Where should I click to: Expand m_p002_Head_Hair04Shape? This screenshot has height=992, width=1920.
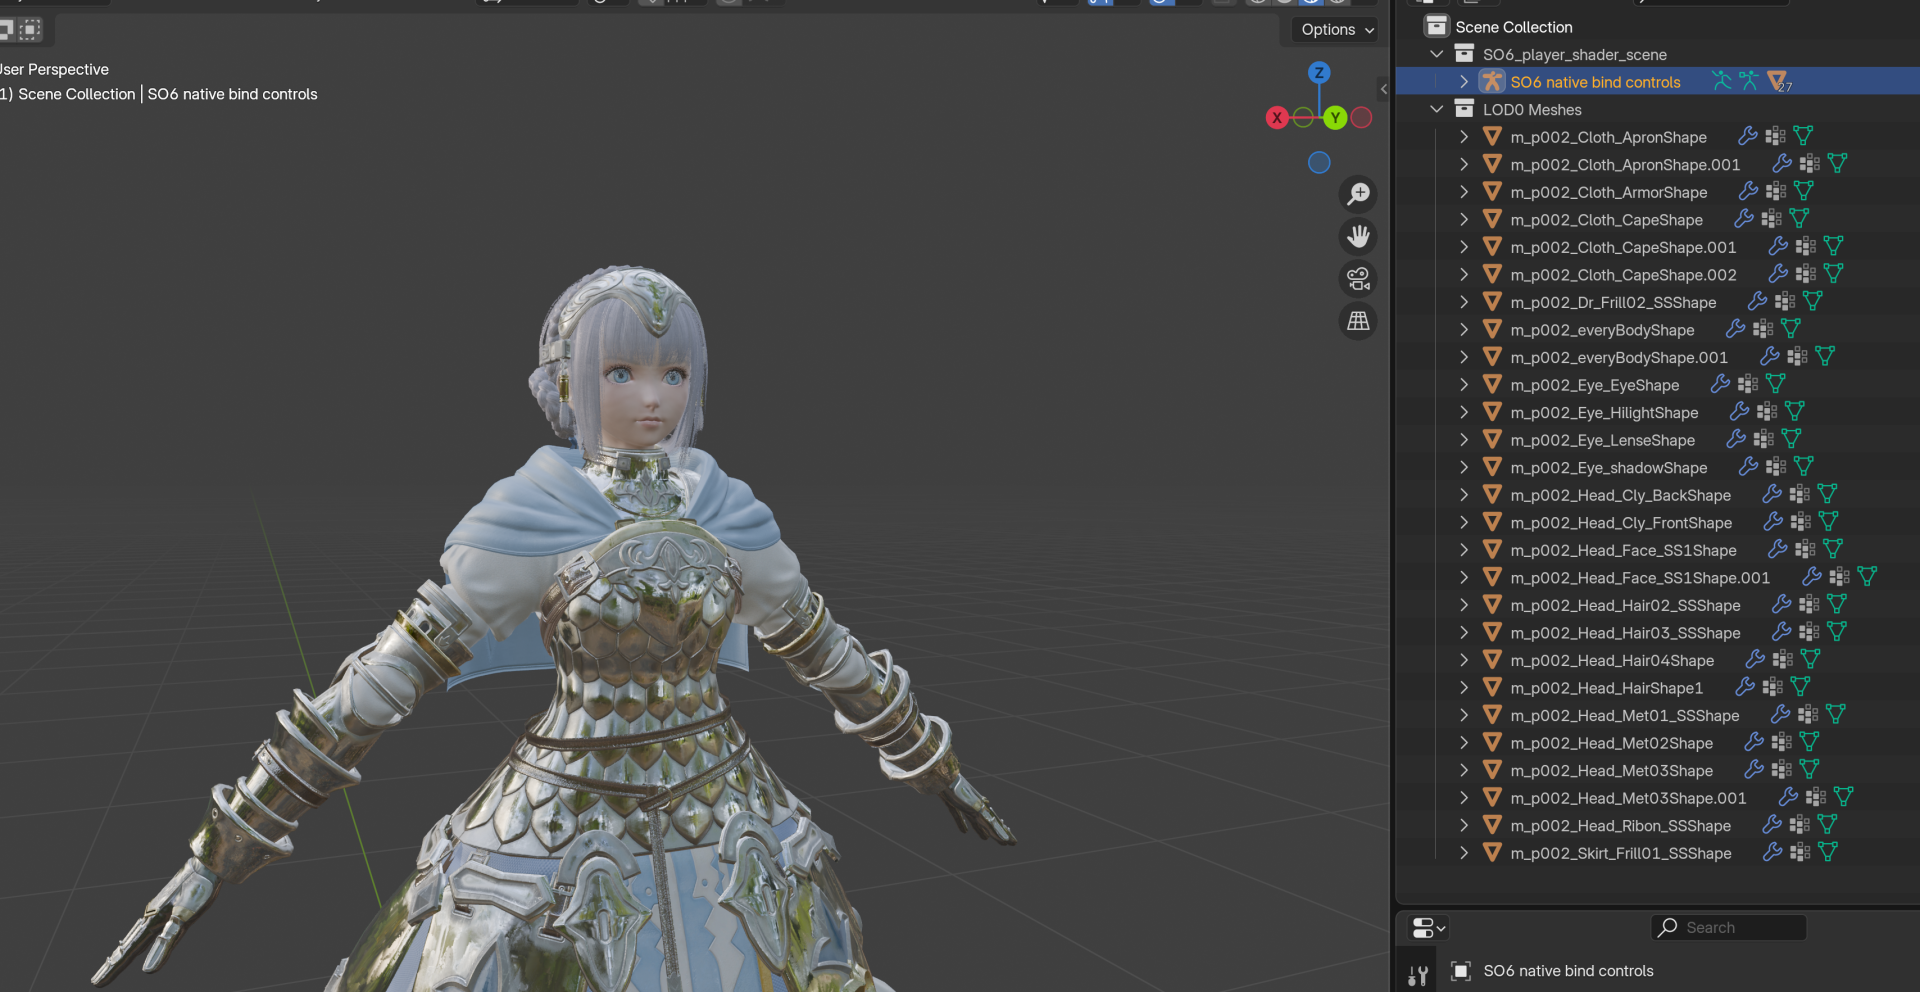pos(1464,659)
